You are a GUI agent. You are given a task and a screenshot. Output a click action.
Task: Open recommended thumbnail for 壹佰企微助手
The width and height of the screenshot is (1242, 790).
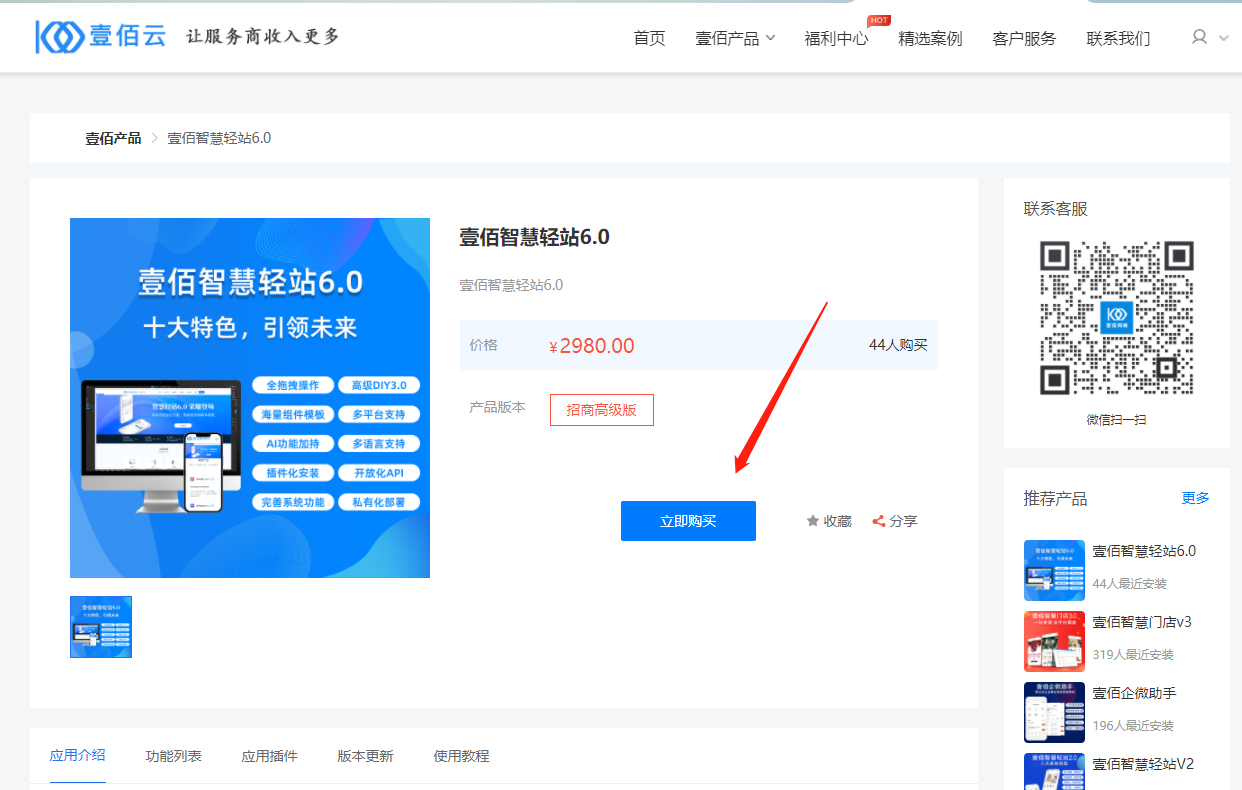click(x=1054, y=712)
